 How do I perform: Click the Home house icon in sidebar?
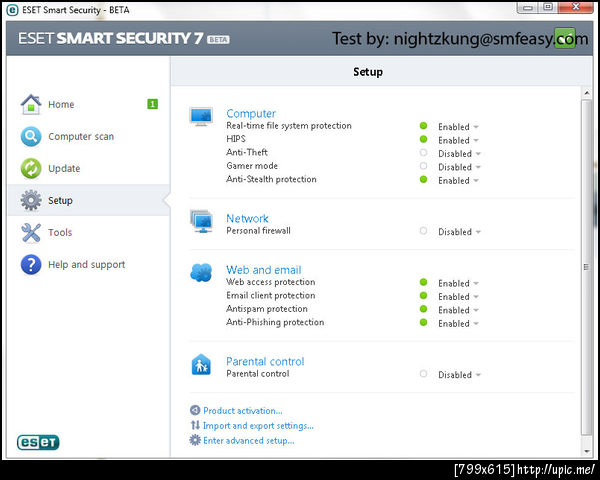[31, 104]
